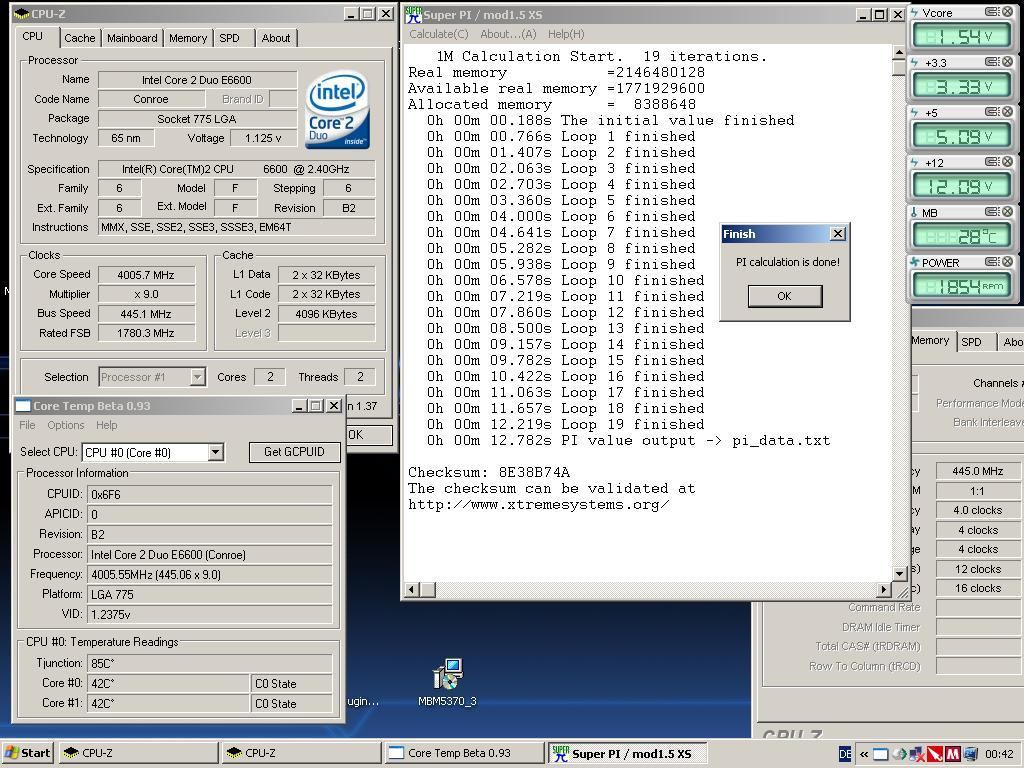The width and height of the screenshot is (1024, 768).
Task: Close the +5 voltage widget
Action: tap(1007, 112)
